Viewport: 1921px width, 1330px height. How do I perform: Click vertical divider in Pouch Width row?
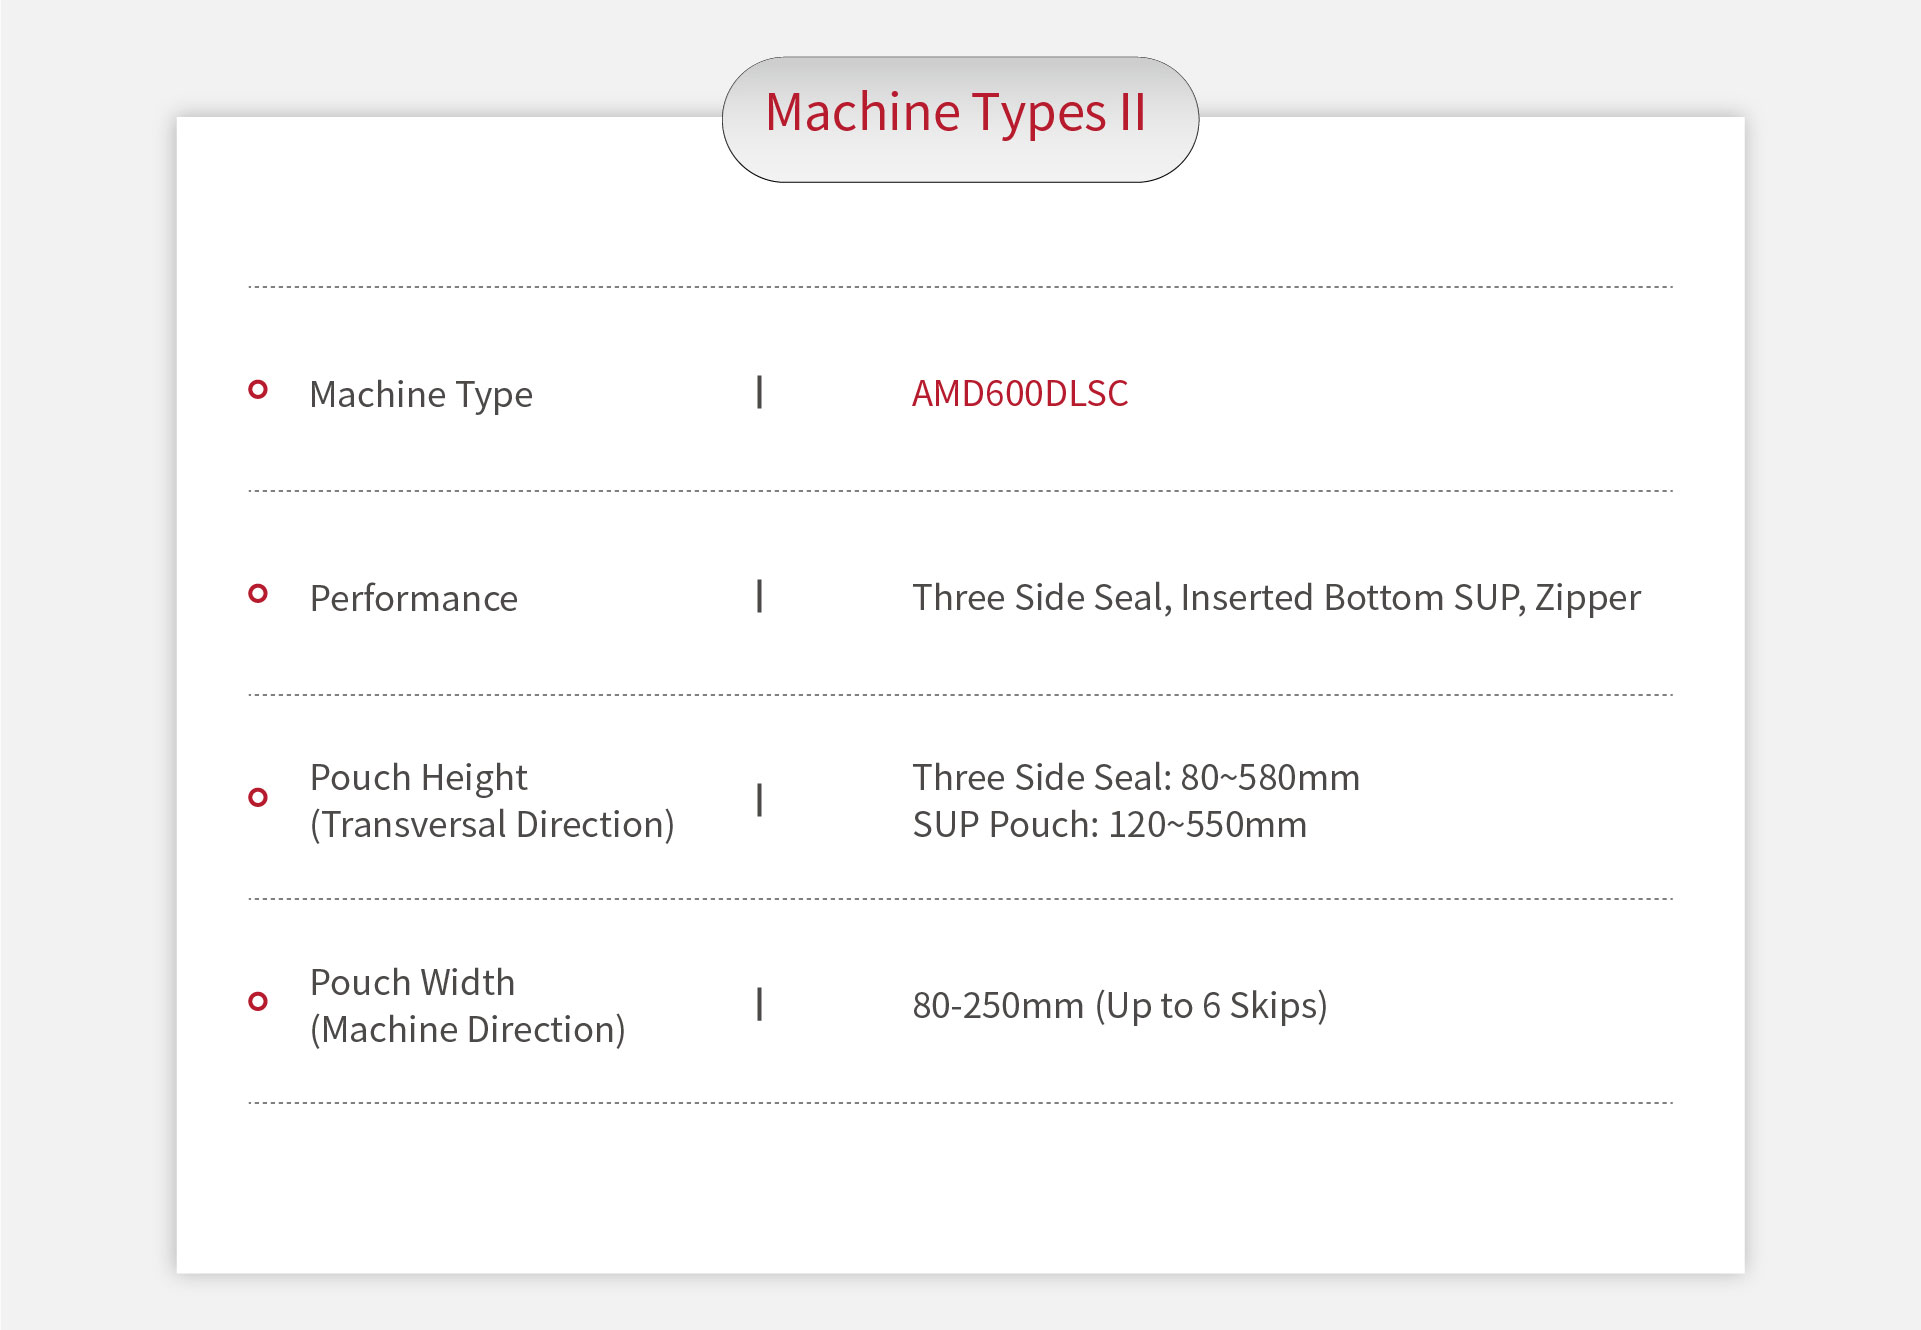pos(760,1004)
